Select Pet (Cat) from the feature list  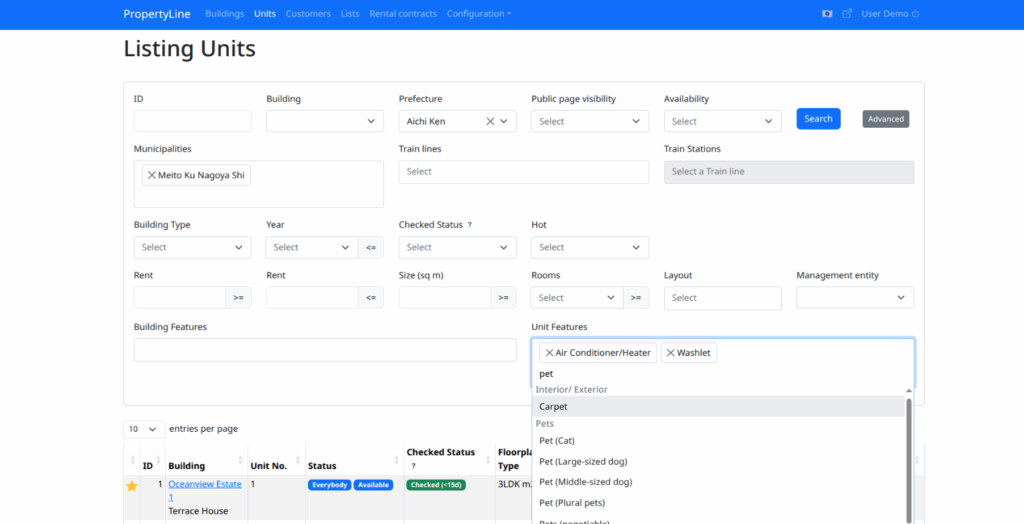[x=557, y=440]
